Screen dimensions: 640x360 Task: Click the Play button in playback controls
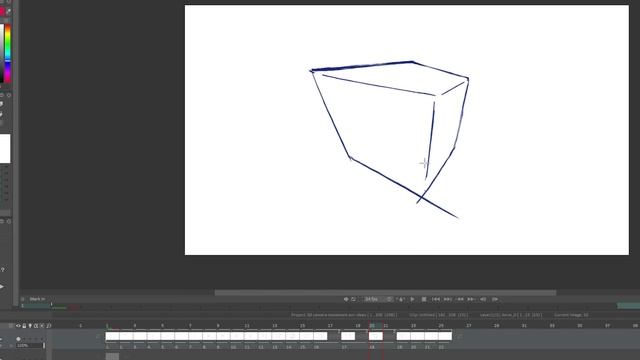[x=412, y=299]
